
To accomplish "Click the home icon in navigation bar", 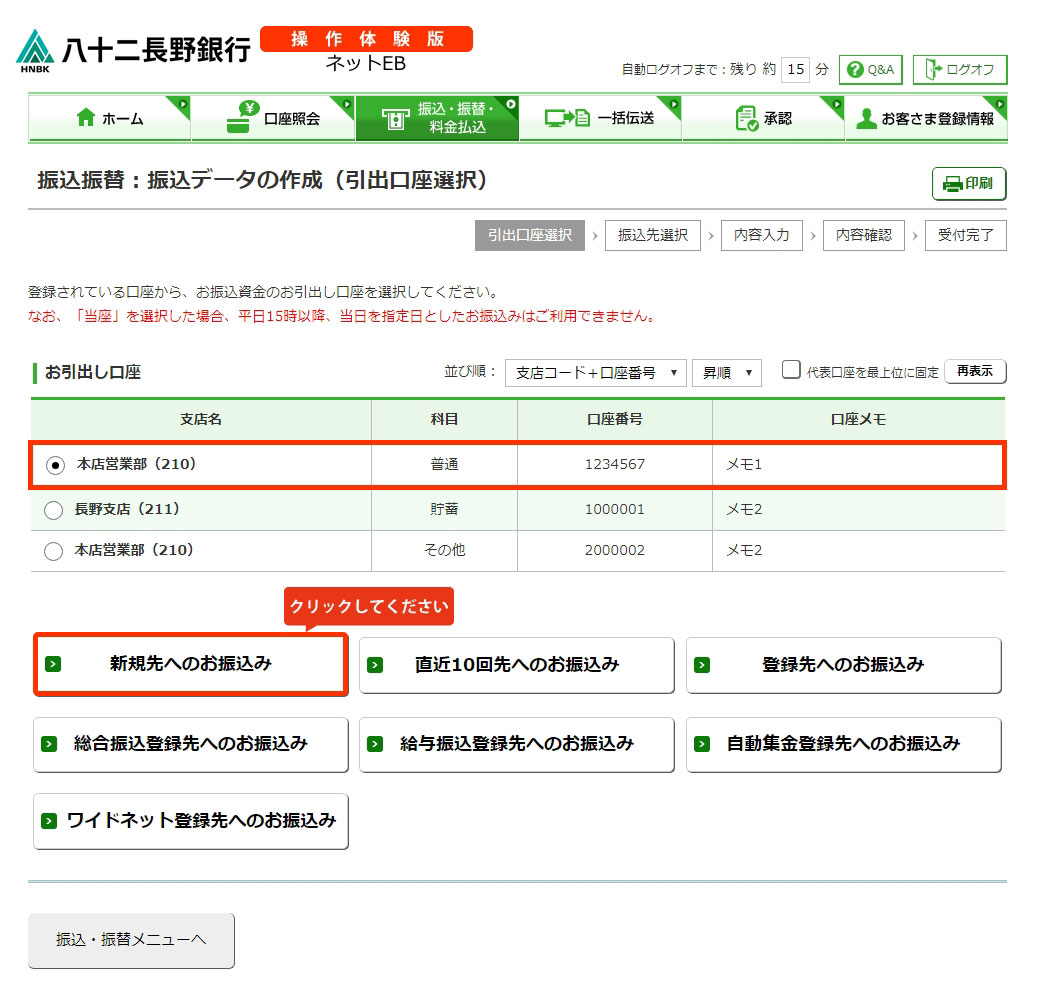I will (x=86, y=118).
